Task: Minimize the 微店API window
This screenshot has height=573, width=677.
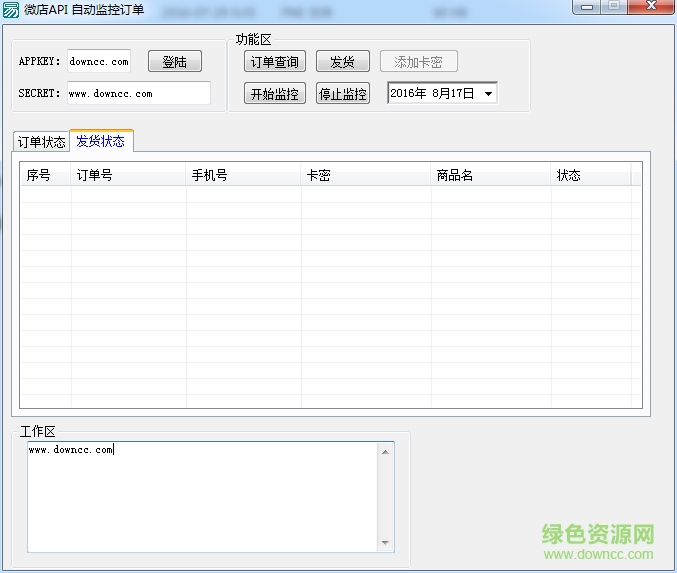Action: tap(586, 7)
